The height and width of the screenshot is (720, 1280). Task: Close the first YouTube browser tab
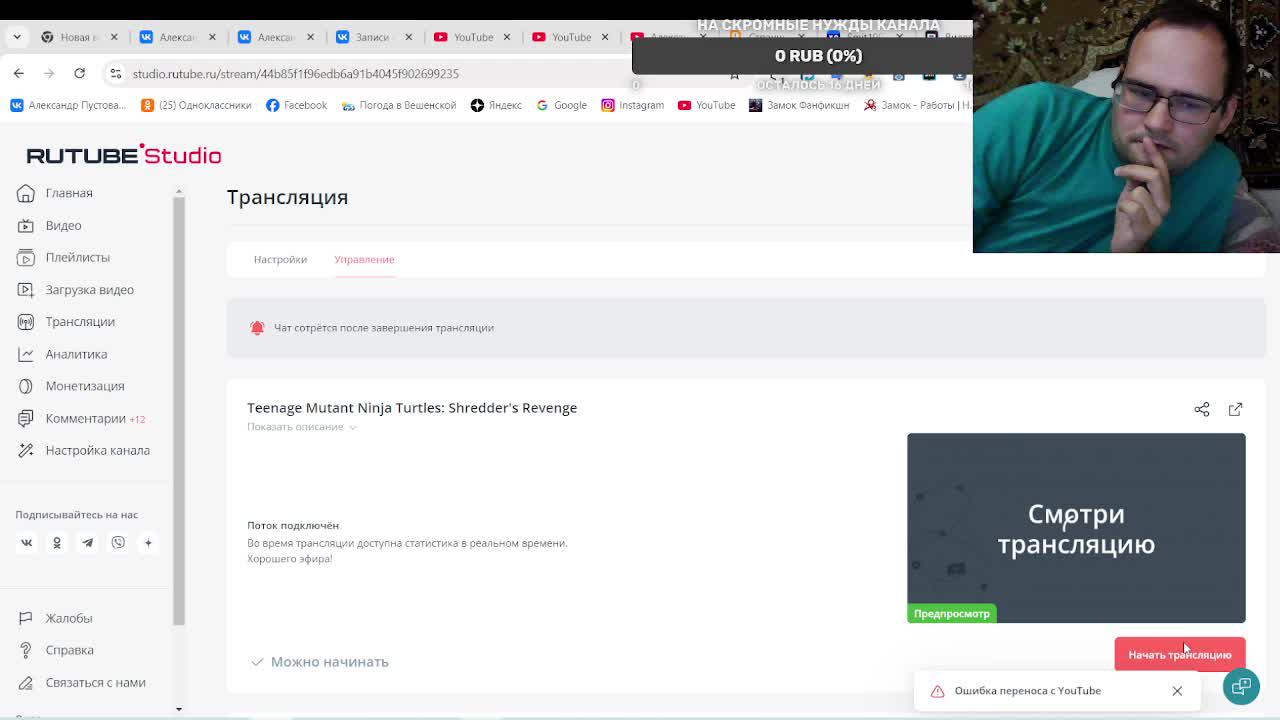[506, 37]
